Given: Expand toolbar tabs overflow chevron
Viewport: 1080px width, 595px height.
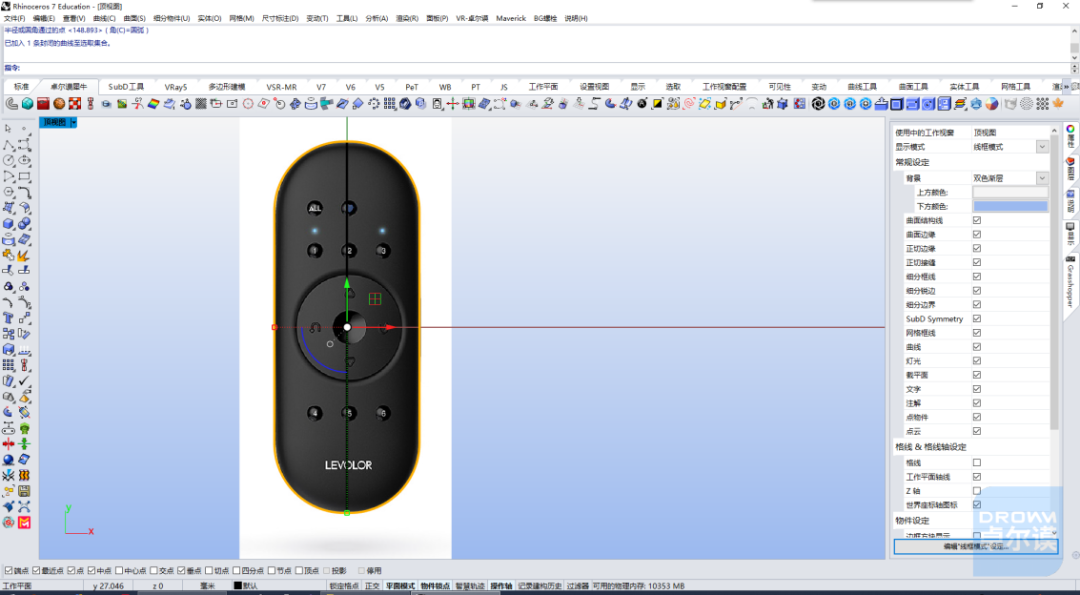Looking at the screenshot, I should [1066, 87].
